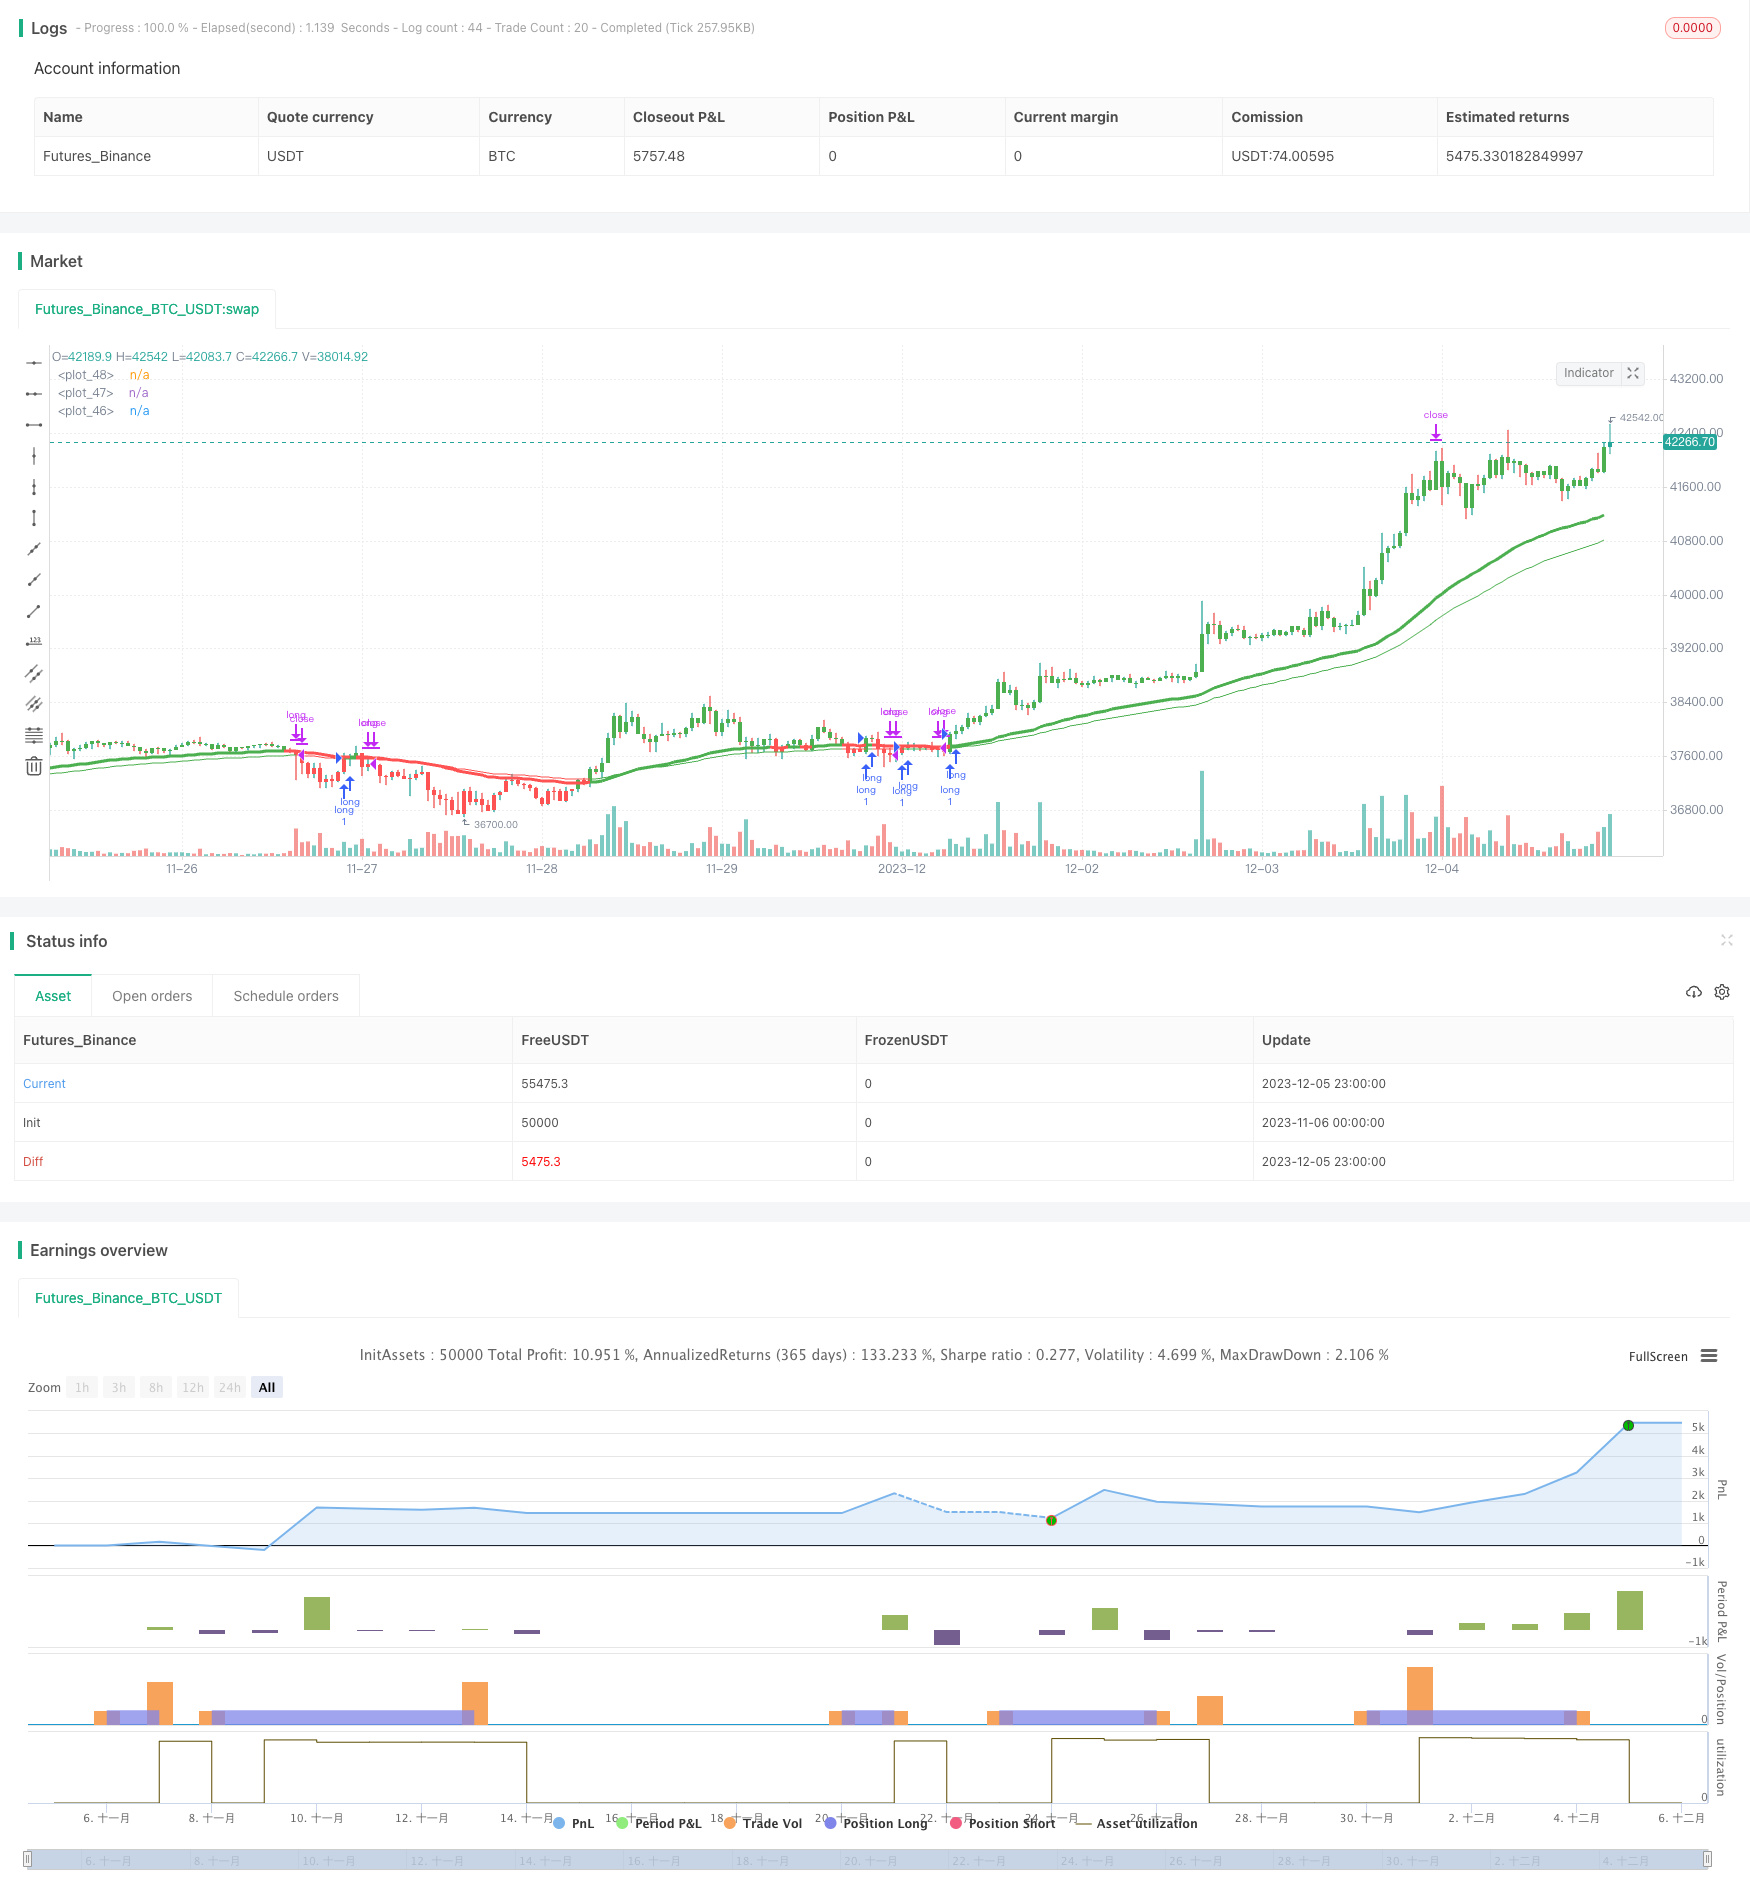Click the FullScreen button
The image size is (1750, 1899).
[1657, 1357]
